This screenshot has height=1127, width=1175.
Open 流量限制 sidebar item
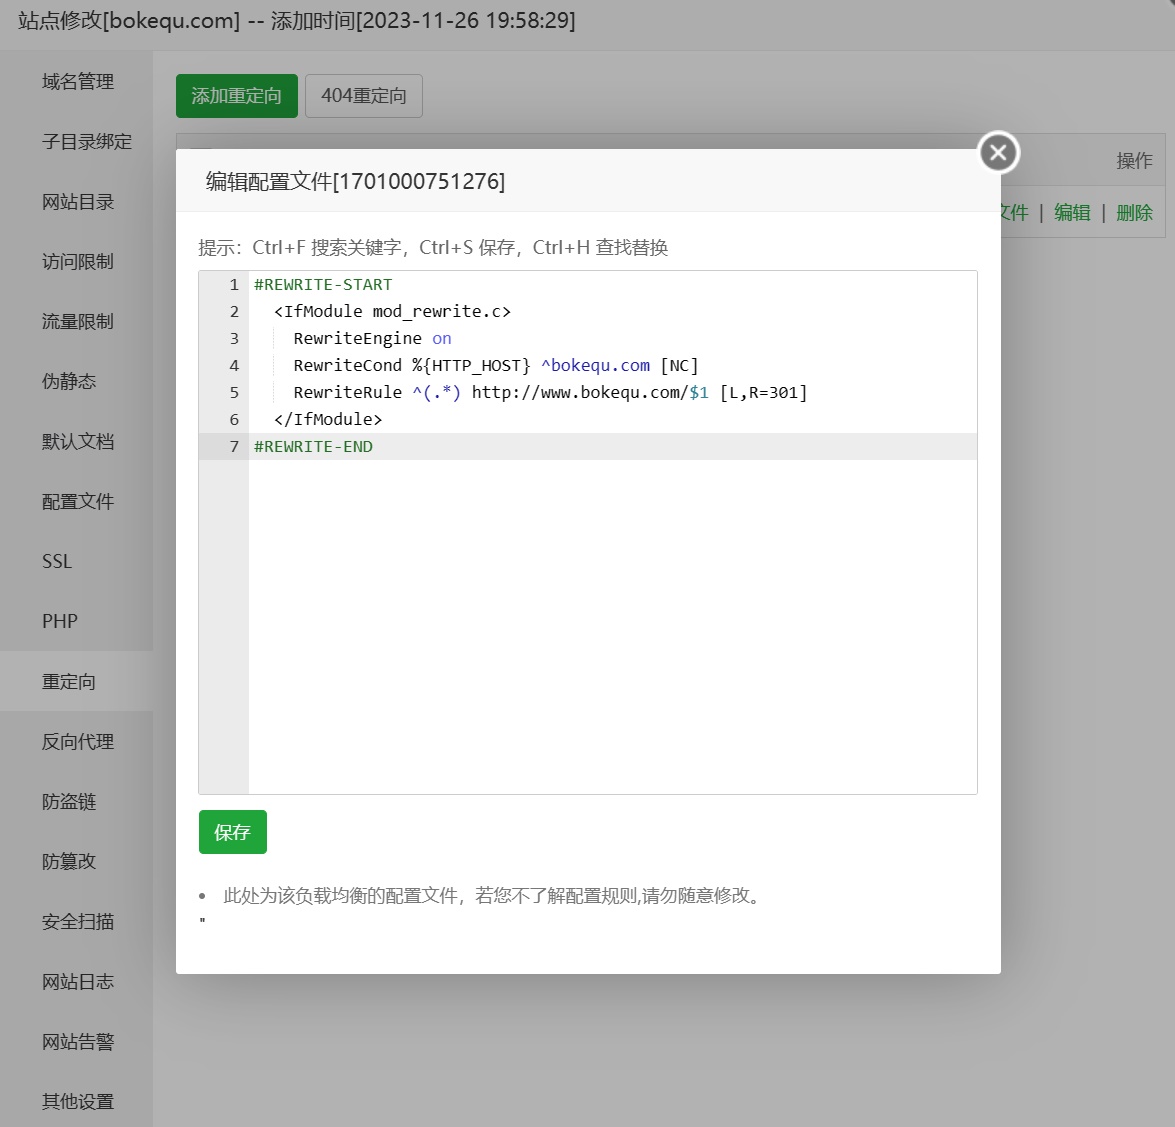coord(77,321)
